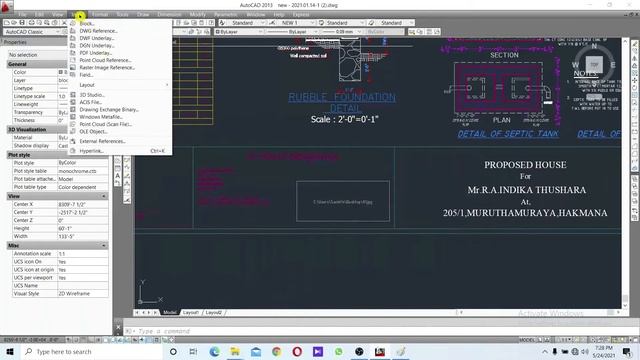The image size is (640, 360).
Task: Click the TOP face of the ViewCube
Action: [594, 64]
